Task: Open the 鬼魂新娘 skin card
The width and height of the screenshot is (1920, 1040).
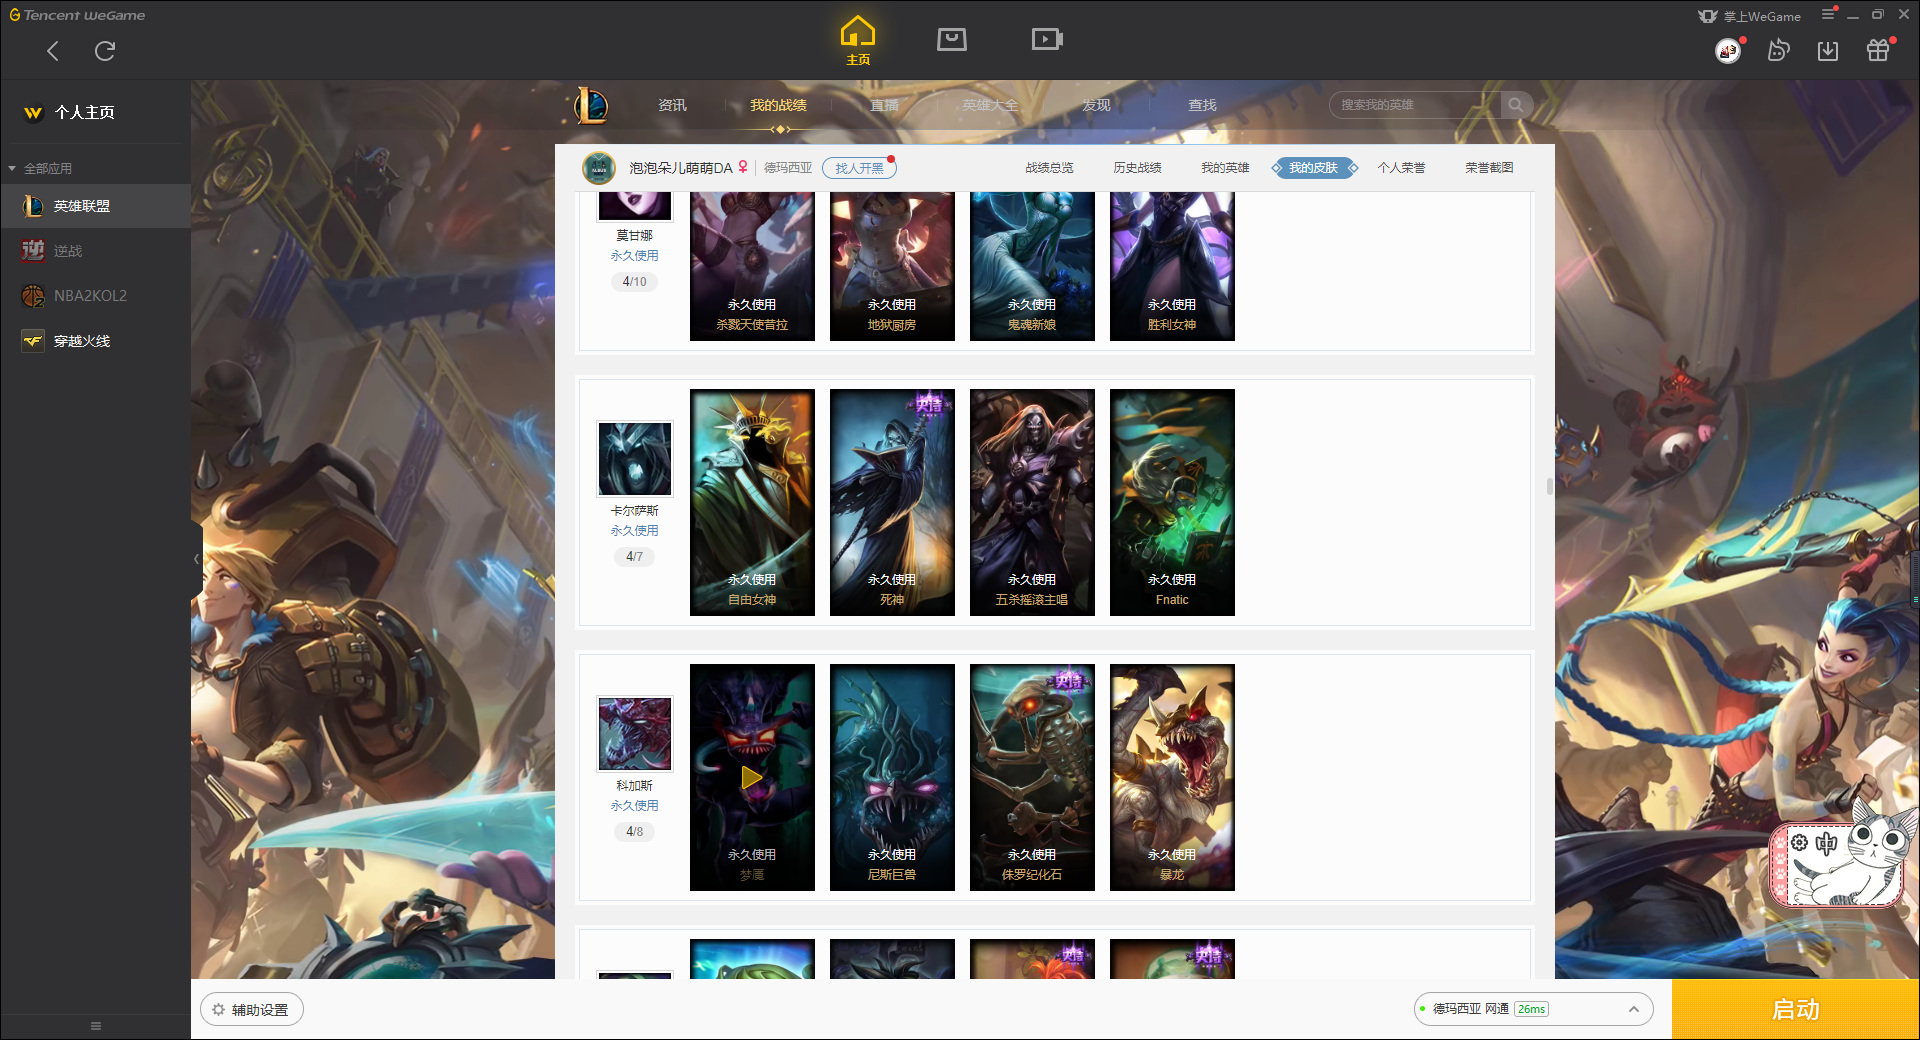Action: (x=1032, y=266)
